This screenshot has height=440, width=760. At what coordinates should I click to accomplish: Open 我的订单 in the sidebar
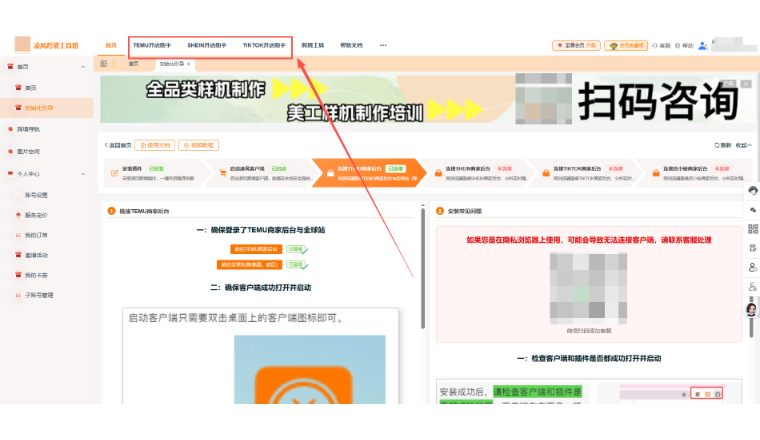(36, 235)
